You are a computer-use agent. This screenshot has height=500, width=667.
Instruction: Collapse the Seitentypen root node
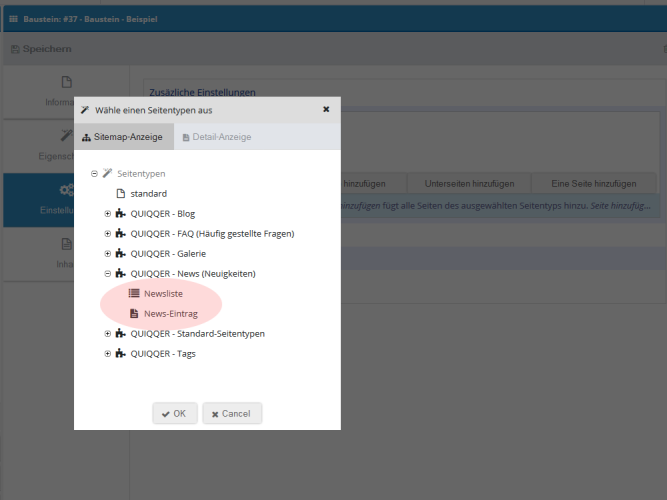(x=94, y=174)
